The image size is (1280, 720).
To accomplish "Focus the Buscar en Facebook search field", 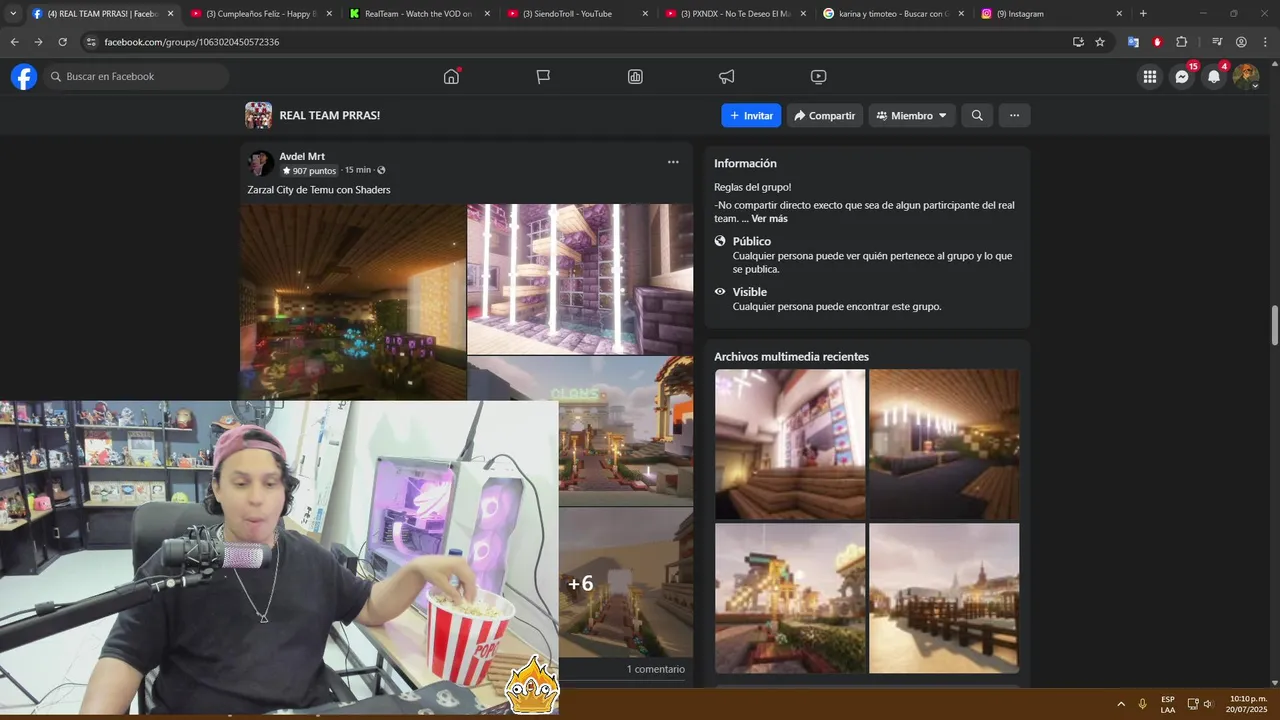I will point(137,76).
